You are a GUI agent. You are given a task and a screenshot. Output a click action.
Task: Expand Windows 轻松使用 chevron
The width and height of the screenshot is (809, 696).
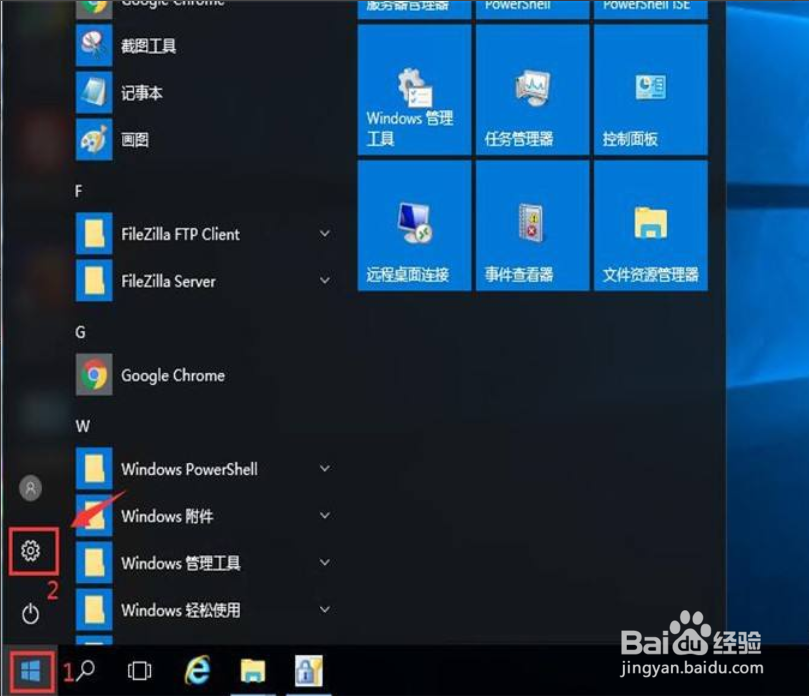tap(325, 609)
